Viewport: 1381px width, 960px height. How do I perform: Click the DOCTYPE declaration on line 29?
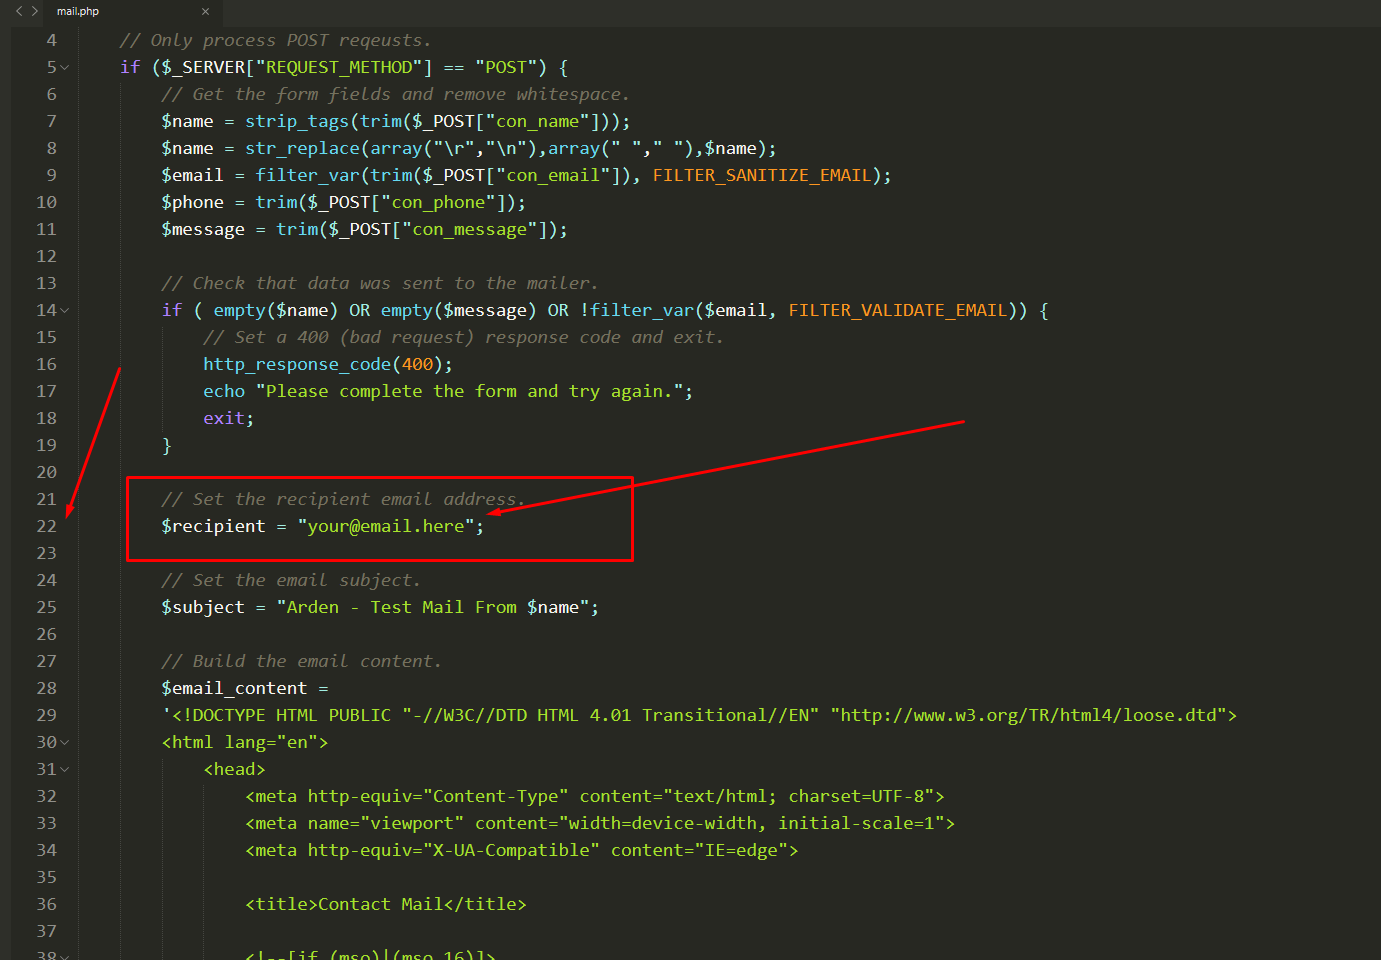pos(700,715)
